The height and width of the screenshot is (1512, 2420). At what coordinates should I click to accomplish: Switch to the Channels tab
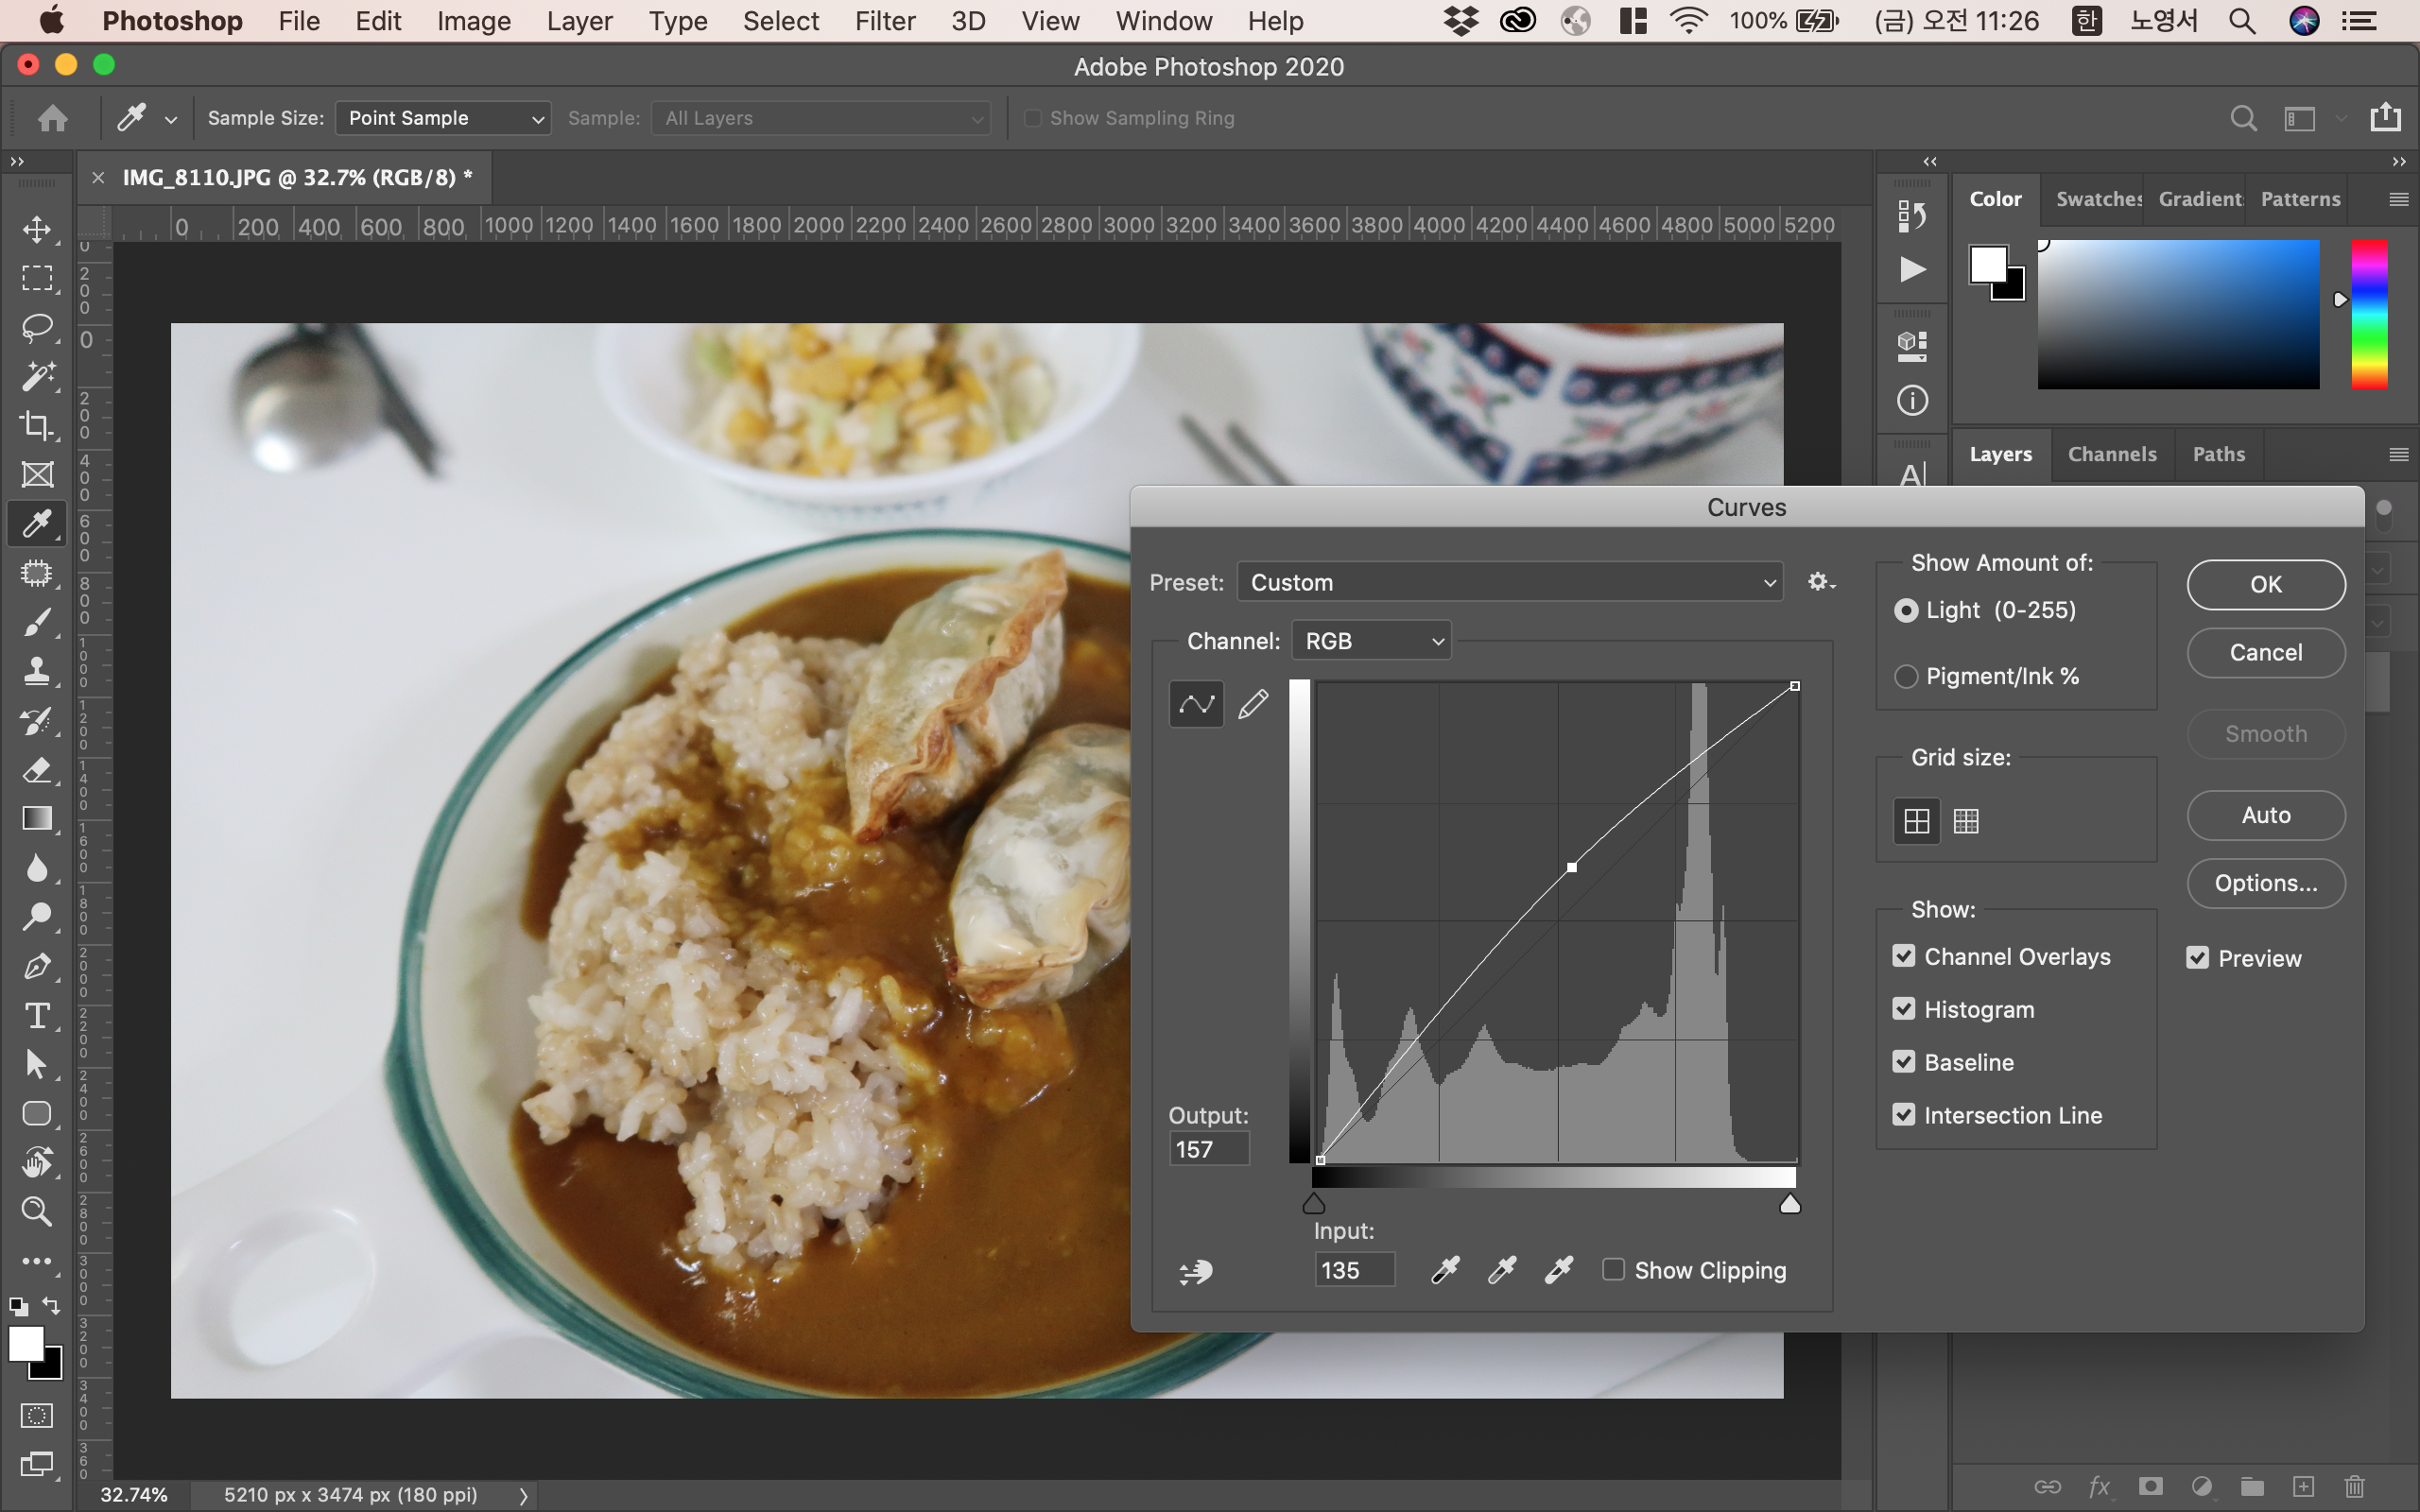pyautogui.click(x=2111, y=454)
